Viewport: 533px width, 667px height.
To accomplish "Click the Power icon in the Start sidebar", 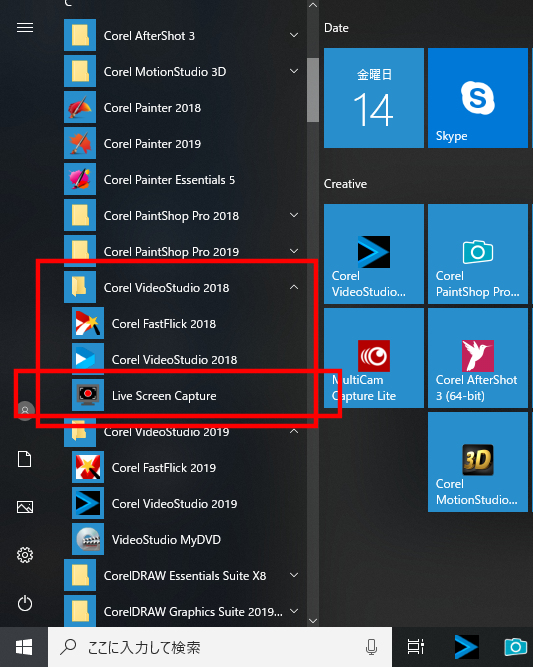I will 25,603.
